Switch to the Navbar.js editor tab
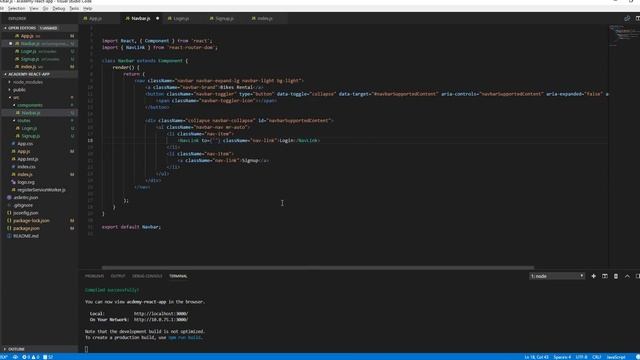 pyautogui.click(x=141, y=18)
